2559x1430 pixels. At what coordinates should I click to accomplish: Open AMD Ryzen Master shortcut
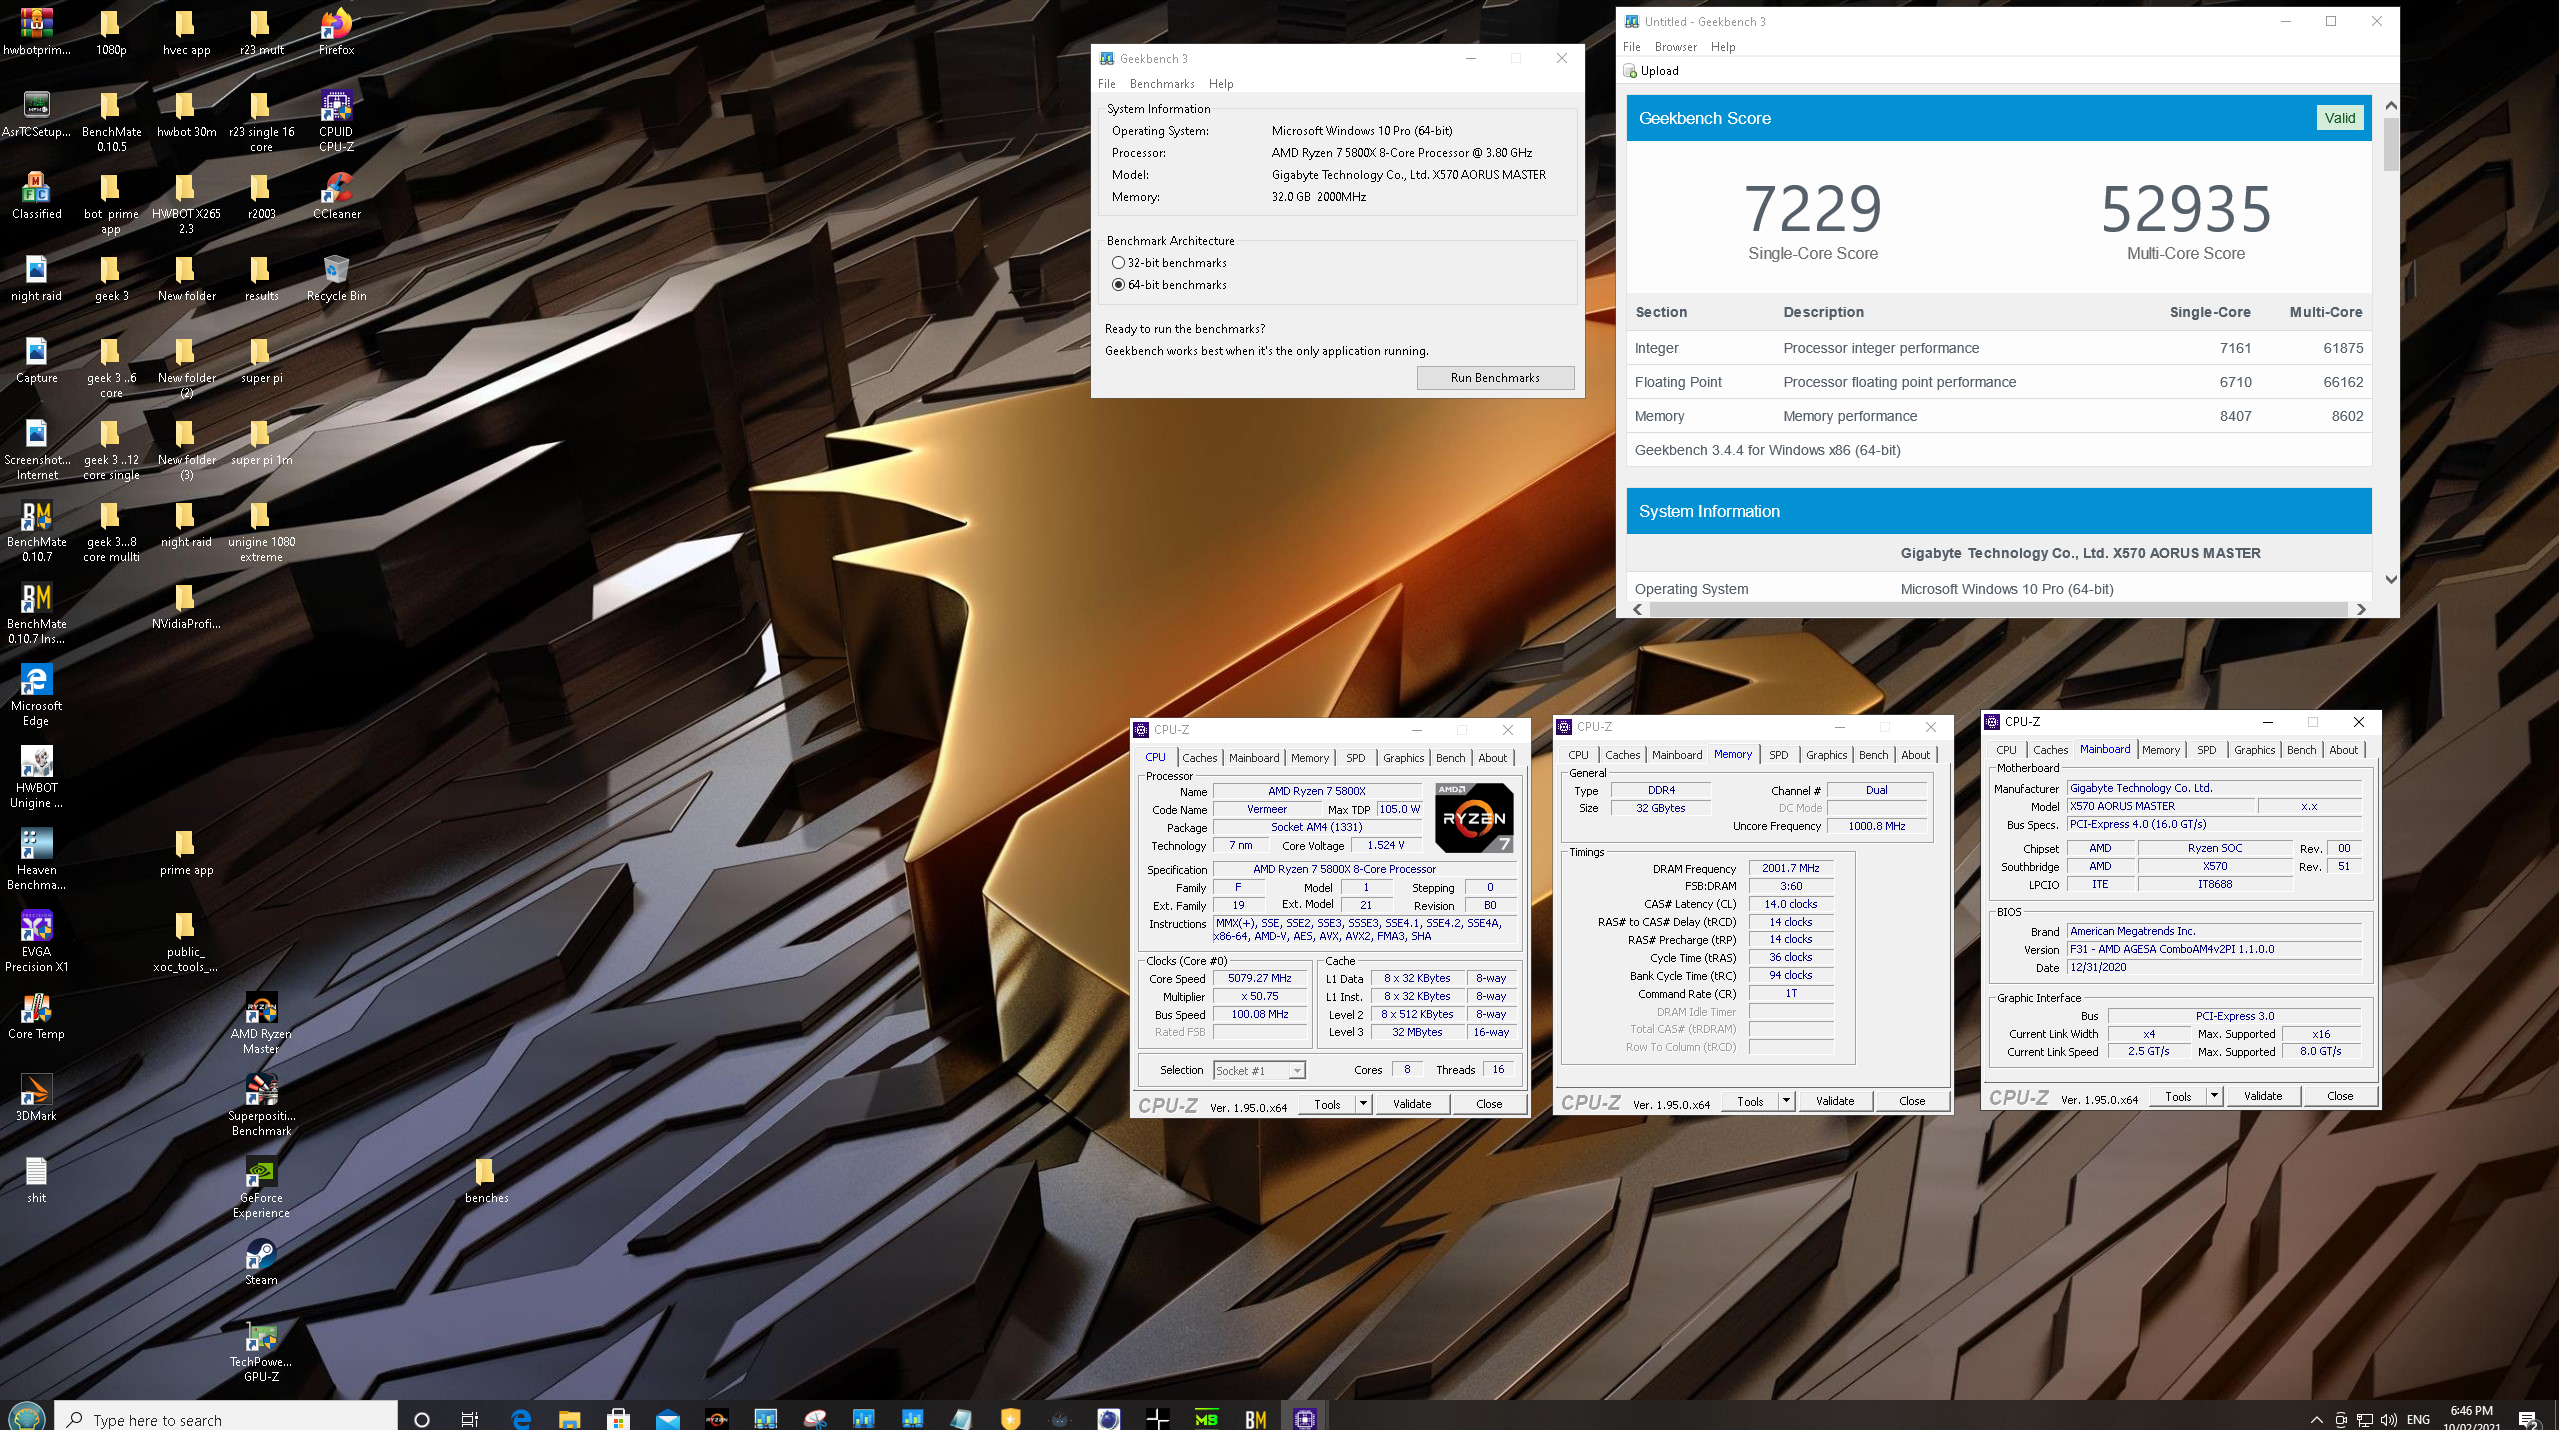[261, 1023]
